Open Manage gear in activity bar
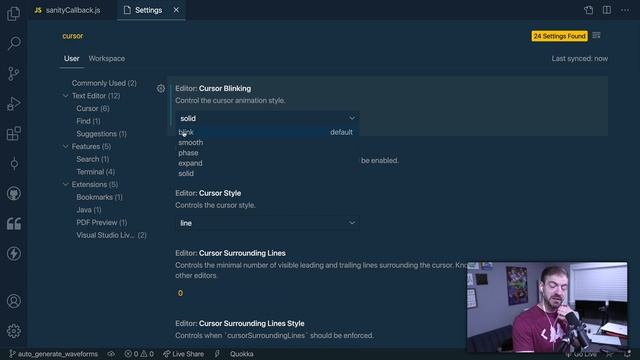640x360 pixels. coord(14,331)
